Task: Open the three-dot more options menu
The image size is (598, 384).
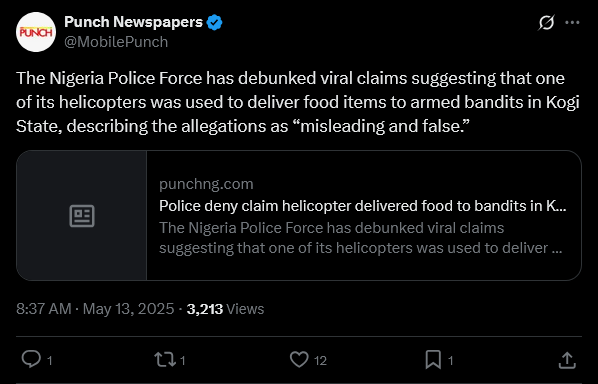Action: (x=572, y=22)
